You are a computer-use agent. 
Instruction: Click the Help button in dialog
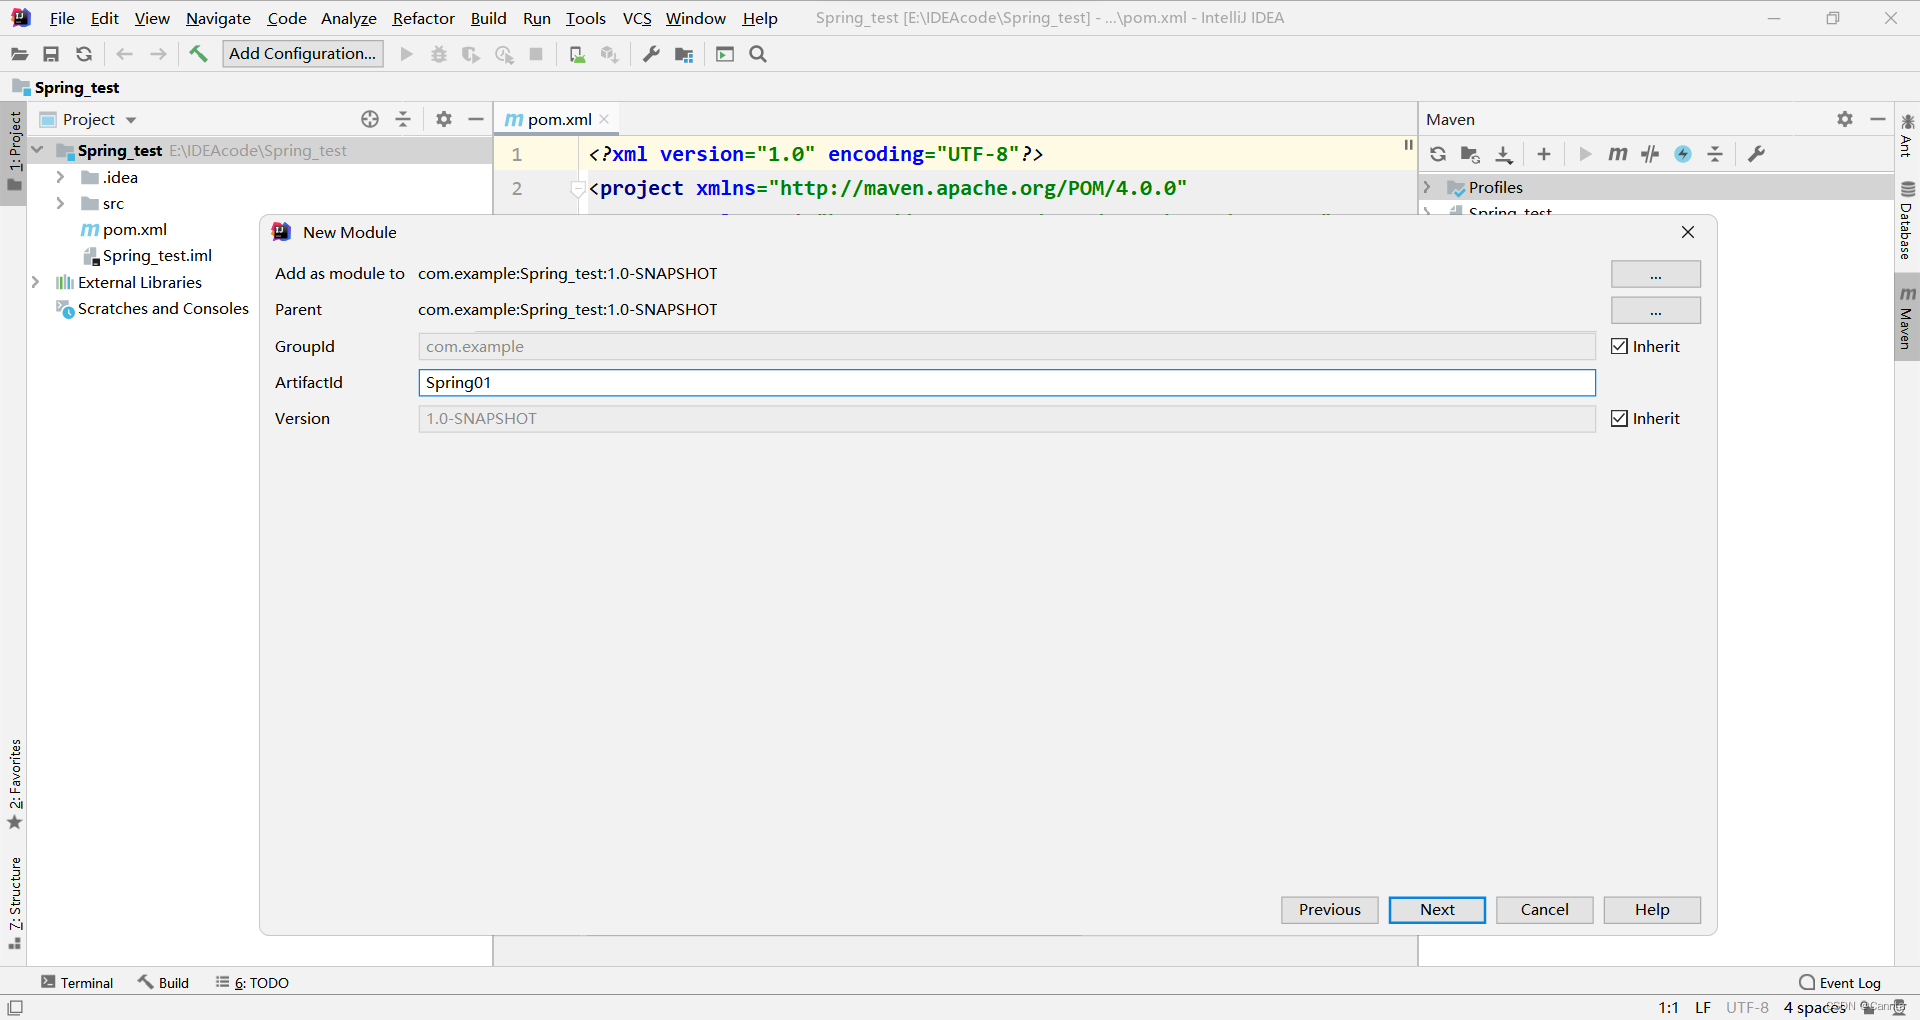(1652, 910)
